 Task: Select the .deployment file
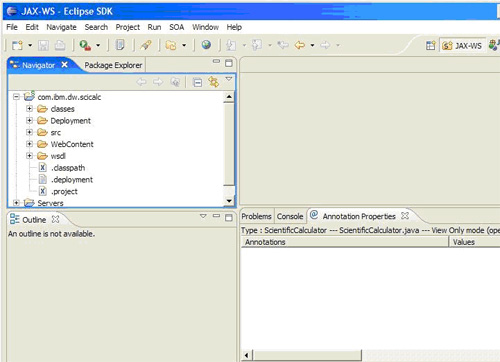(x=72, y=180)
